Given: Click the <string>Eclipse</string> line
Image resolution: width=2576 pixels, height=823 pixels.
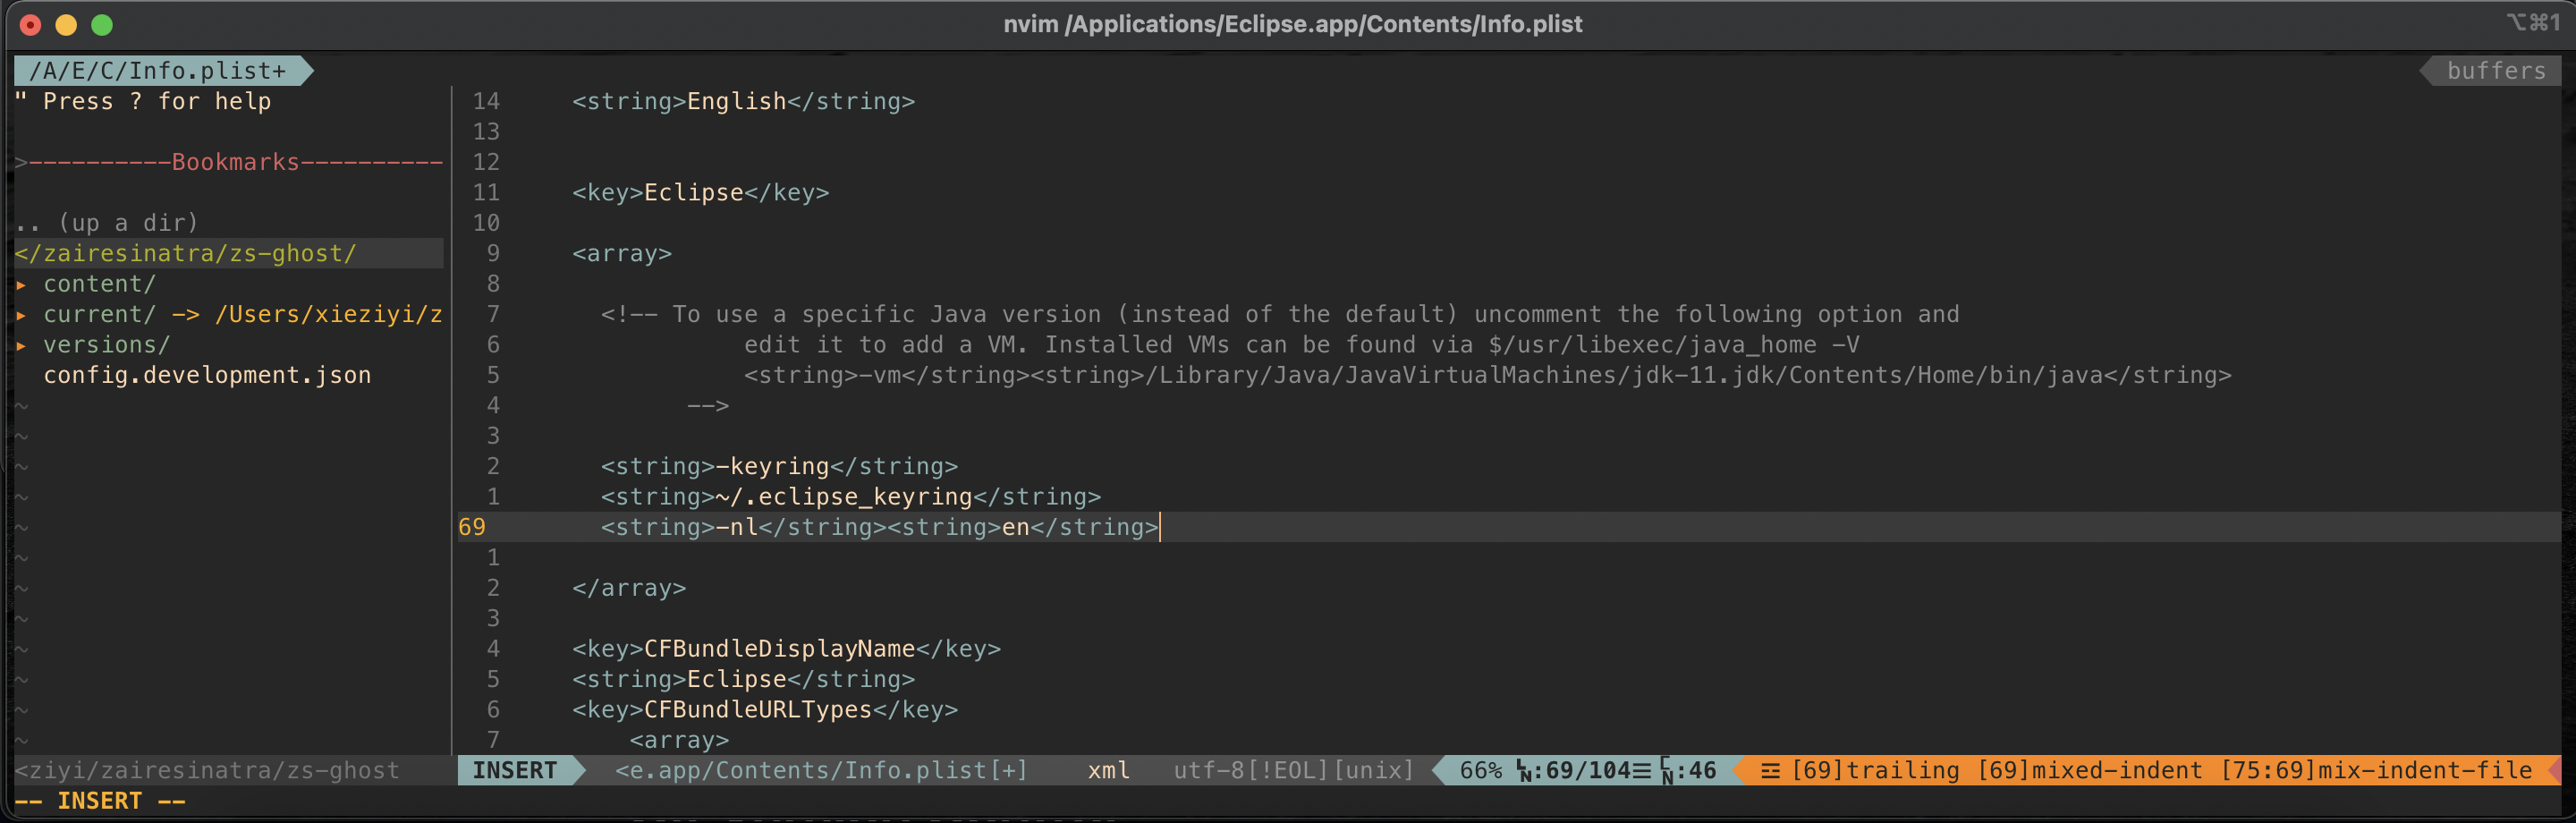Looking at the screenshot, I should 743,679.
